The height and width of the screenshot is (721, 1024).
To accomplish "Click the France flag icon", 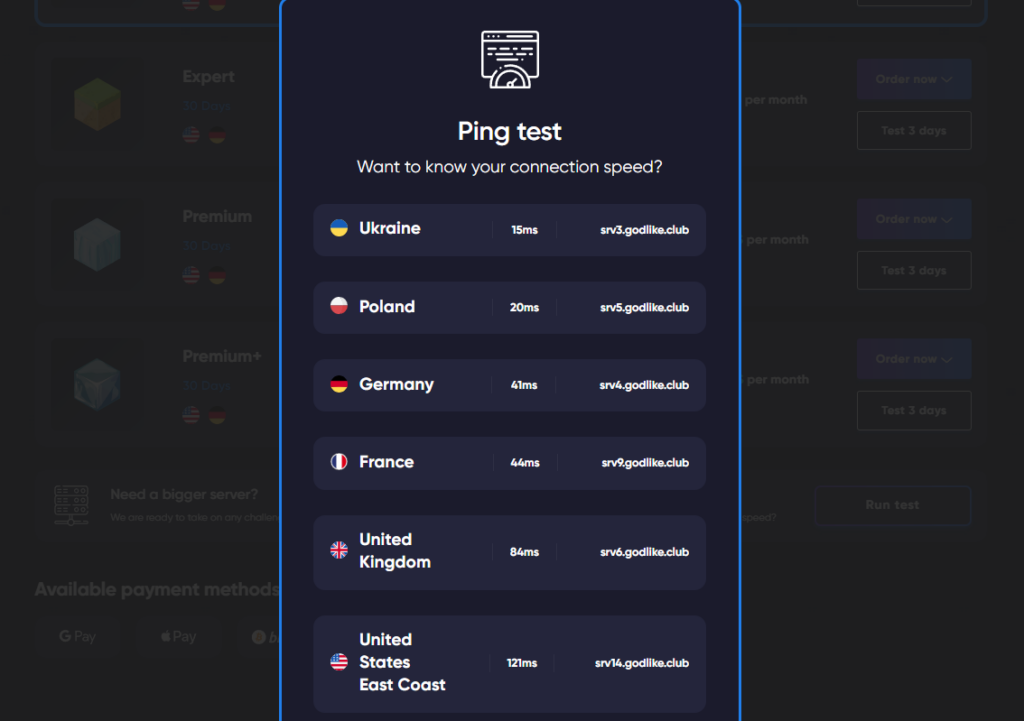I will (x=339, y=462).
